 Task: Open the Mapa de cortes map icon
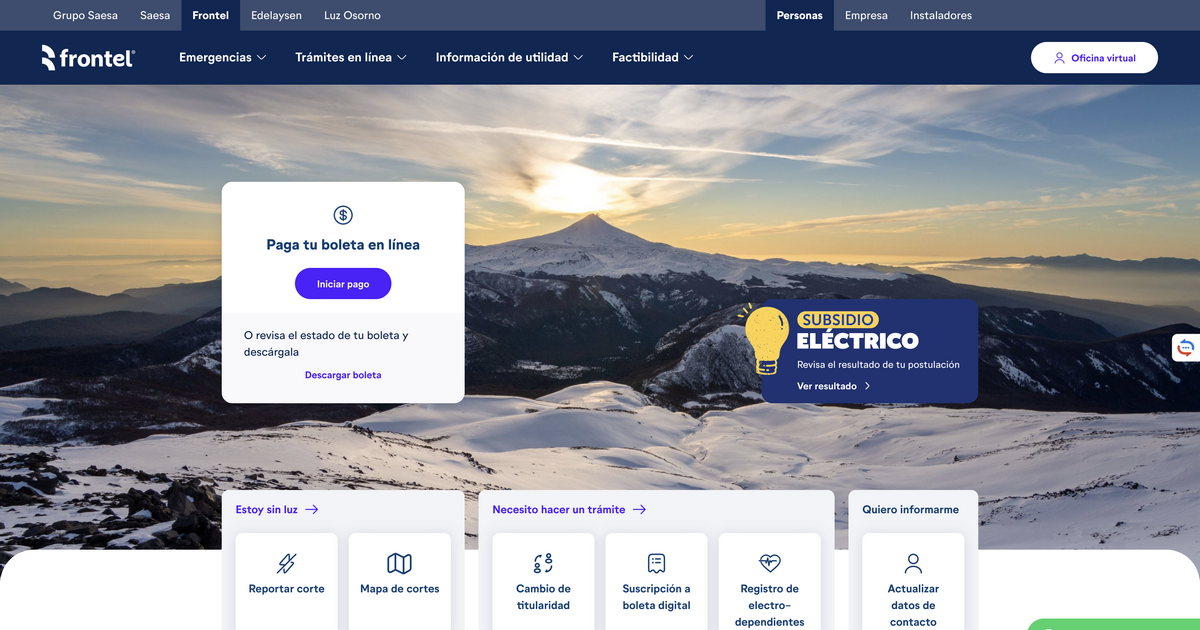400,563
